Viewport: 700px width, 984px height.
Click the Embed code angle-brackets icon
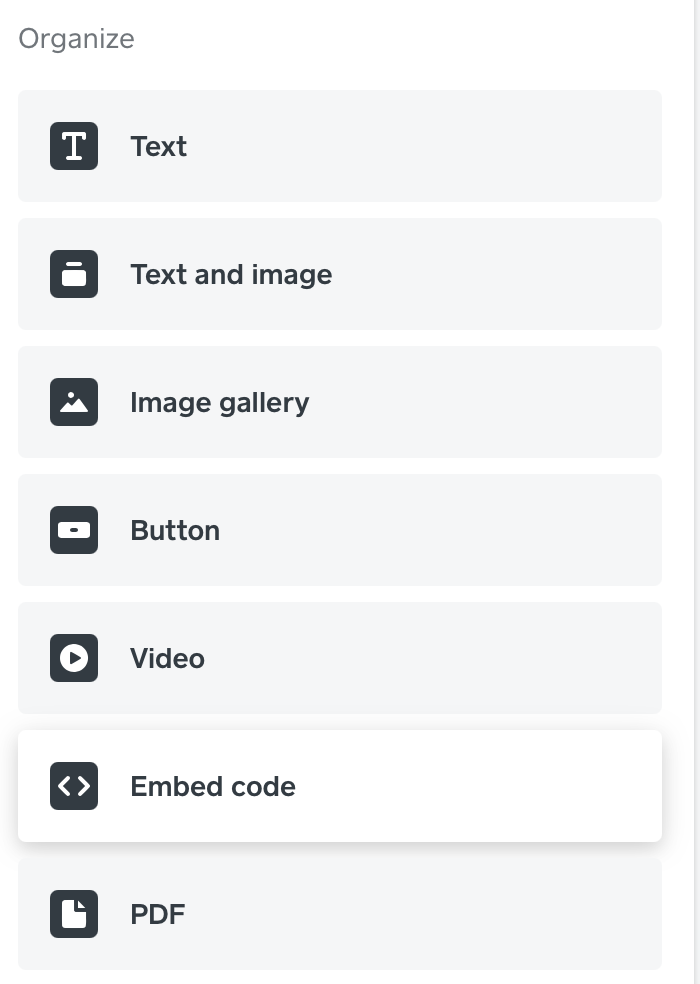pyautogui.click(x=73, y=786)
